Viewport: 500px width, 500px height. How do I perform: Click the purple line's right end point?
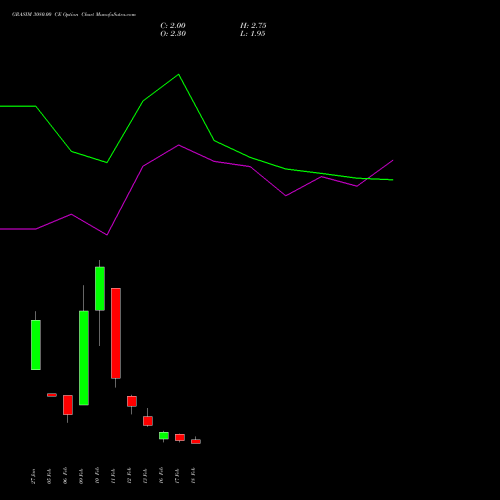[393, 160]
